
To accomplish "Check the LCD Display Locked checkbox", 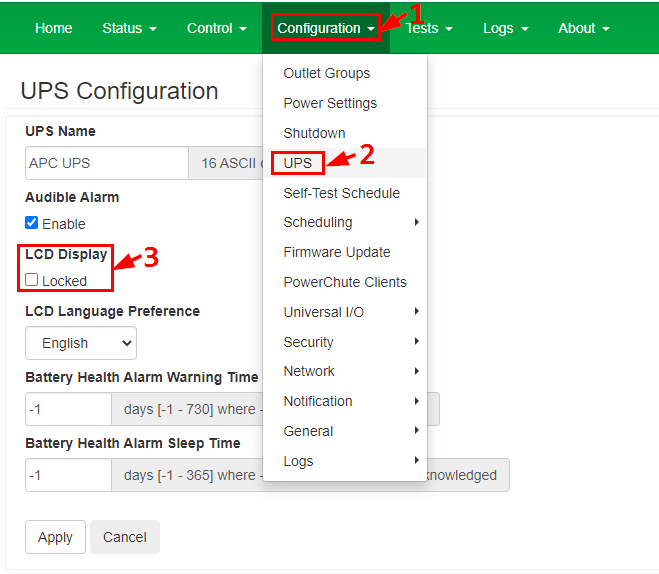I will 32,280.
